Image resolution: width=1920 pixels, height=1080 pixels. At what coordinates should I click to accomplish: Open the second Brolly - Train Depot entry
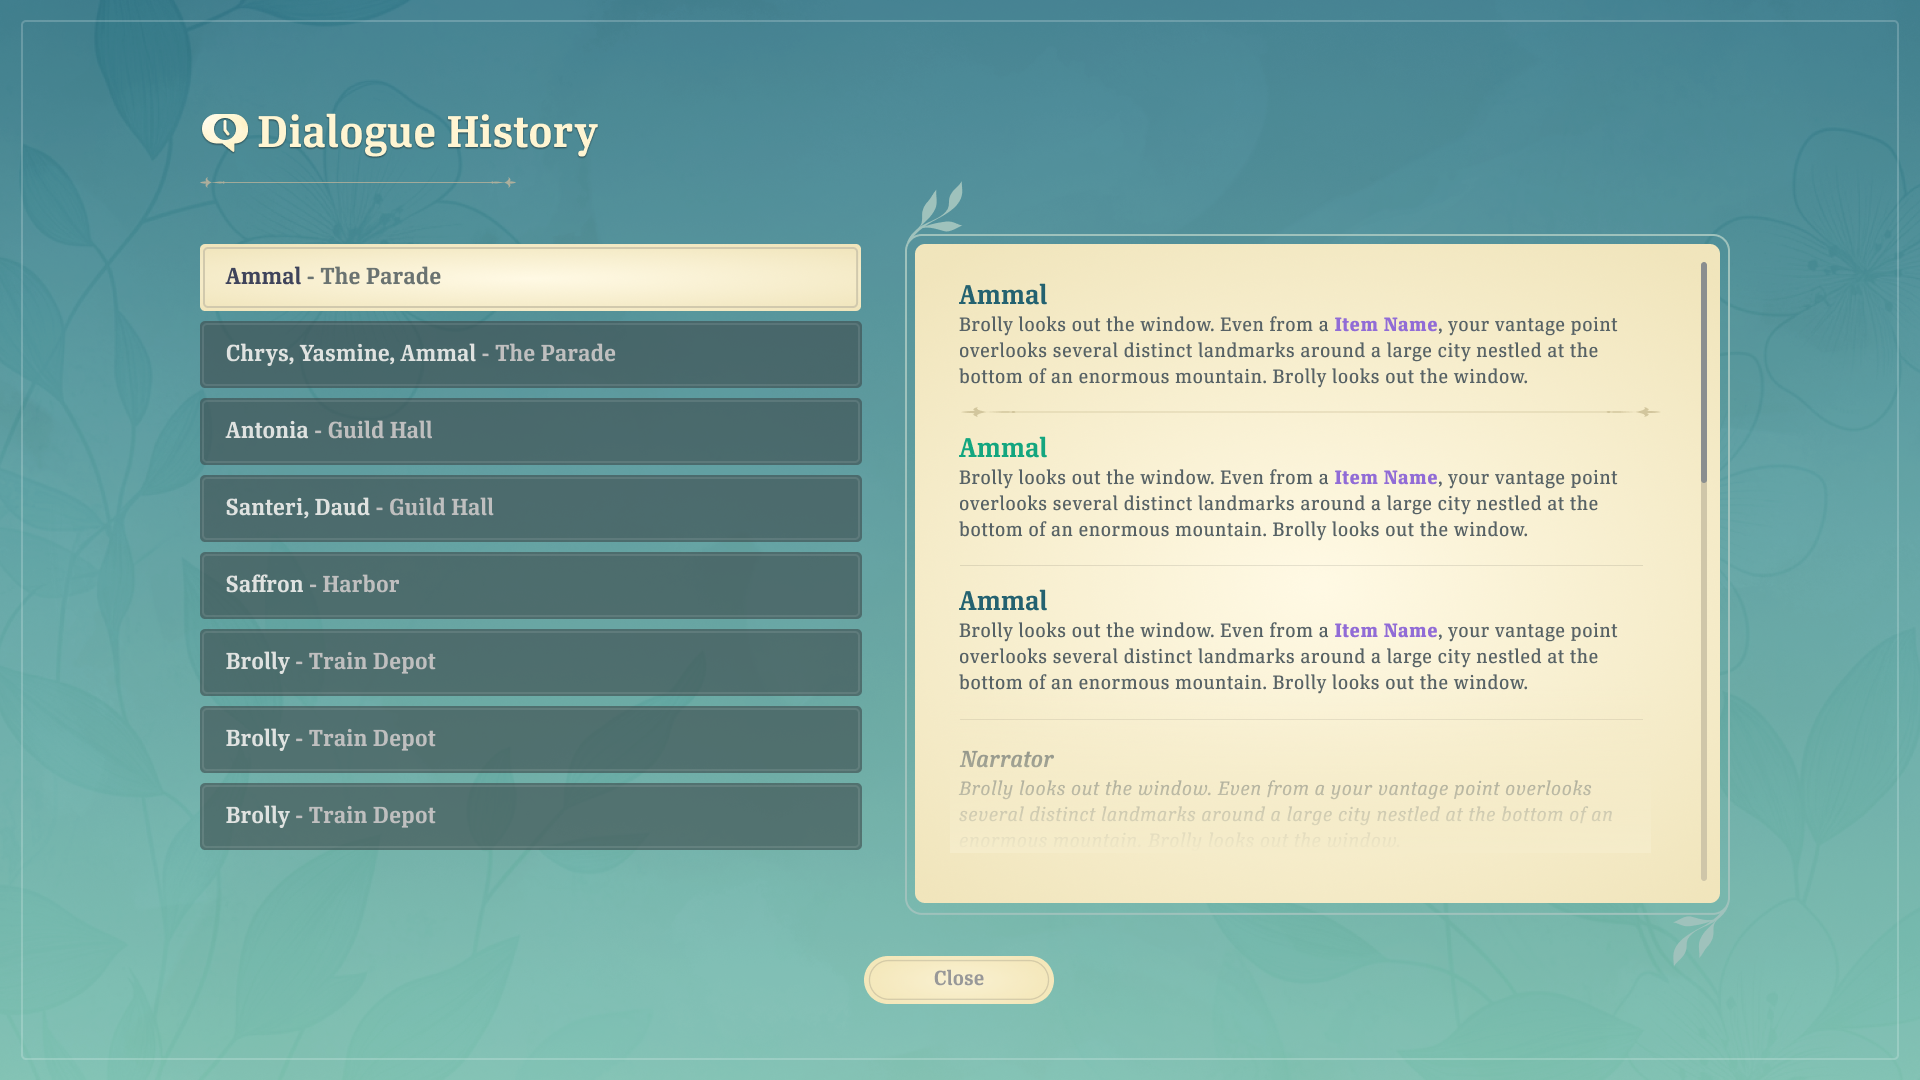(x=530, y=739)
